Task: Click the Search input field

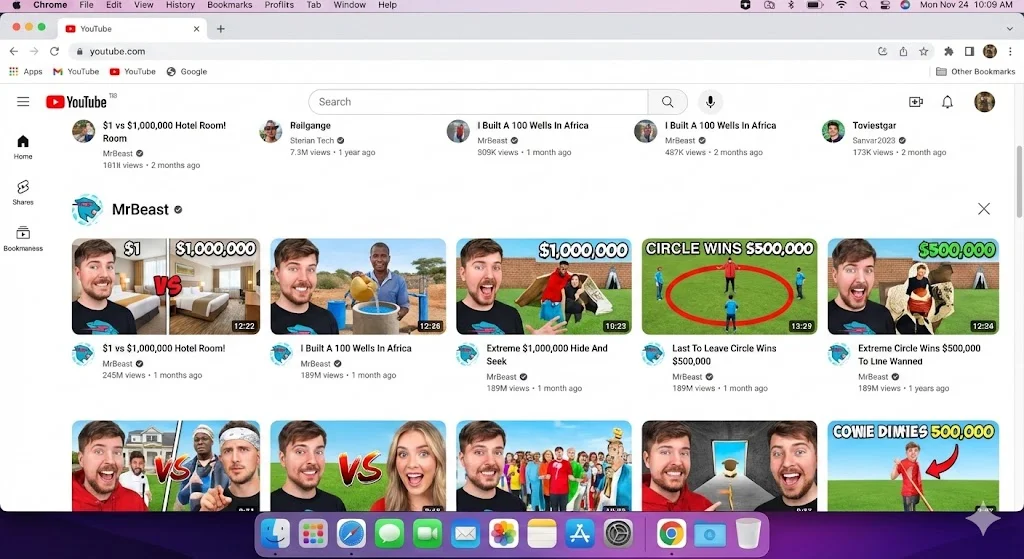Action: [478, 102]
